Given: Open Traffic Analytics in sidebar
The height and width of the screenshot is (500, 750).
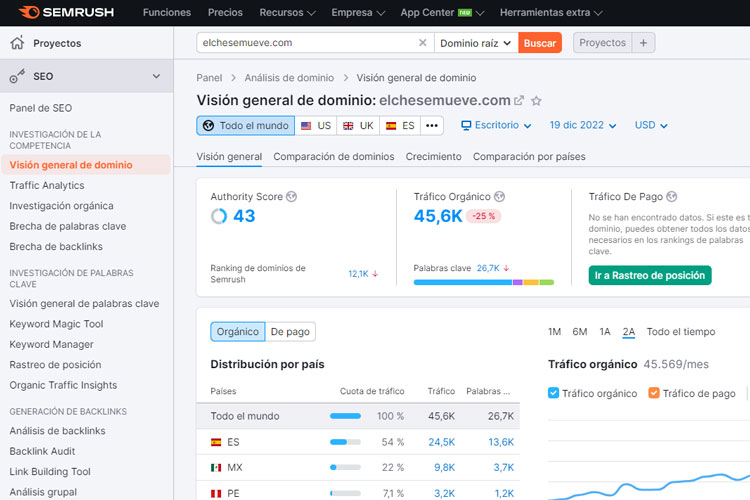Looking at the screenshot, I should (47, 185).
